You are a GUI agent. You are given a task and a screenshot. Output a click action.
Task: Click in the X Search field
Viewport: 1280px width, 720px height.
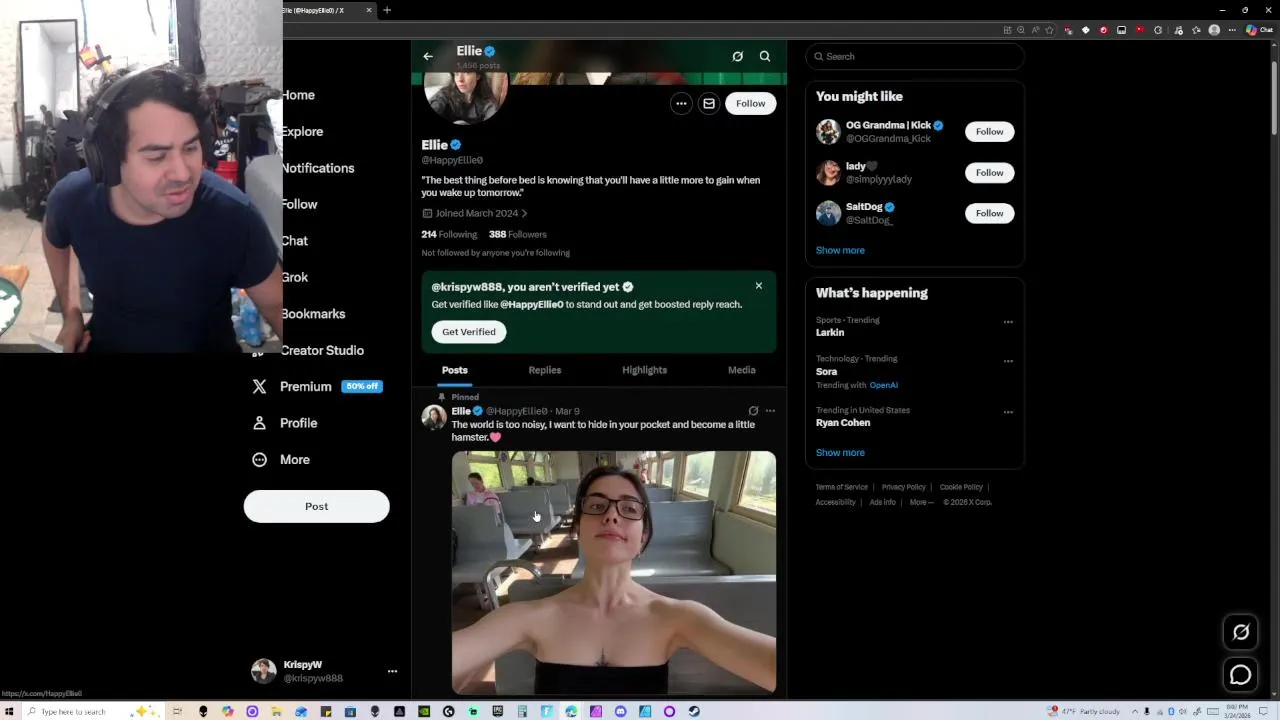coord(915,57)
